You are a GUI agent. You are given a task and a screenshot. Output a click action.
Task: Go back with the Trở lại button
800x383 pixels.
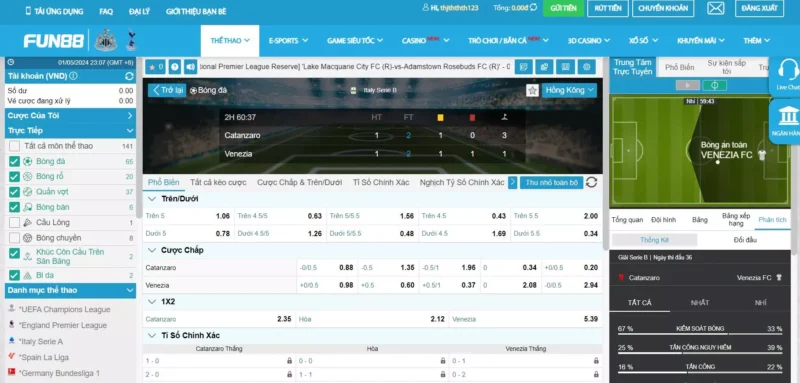(x=167, y=90)
